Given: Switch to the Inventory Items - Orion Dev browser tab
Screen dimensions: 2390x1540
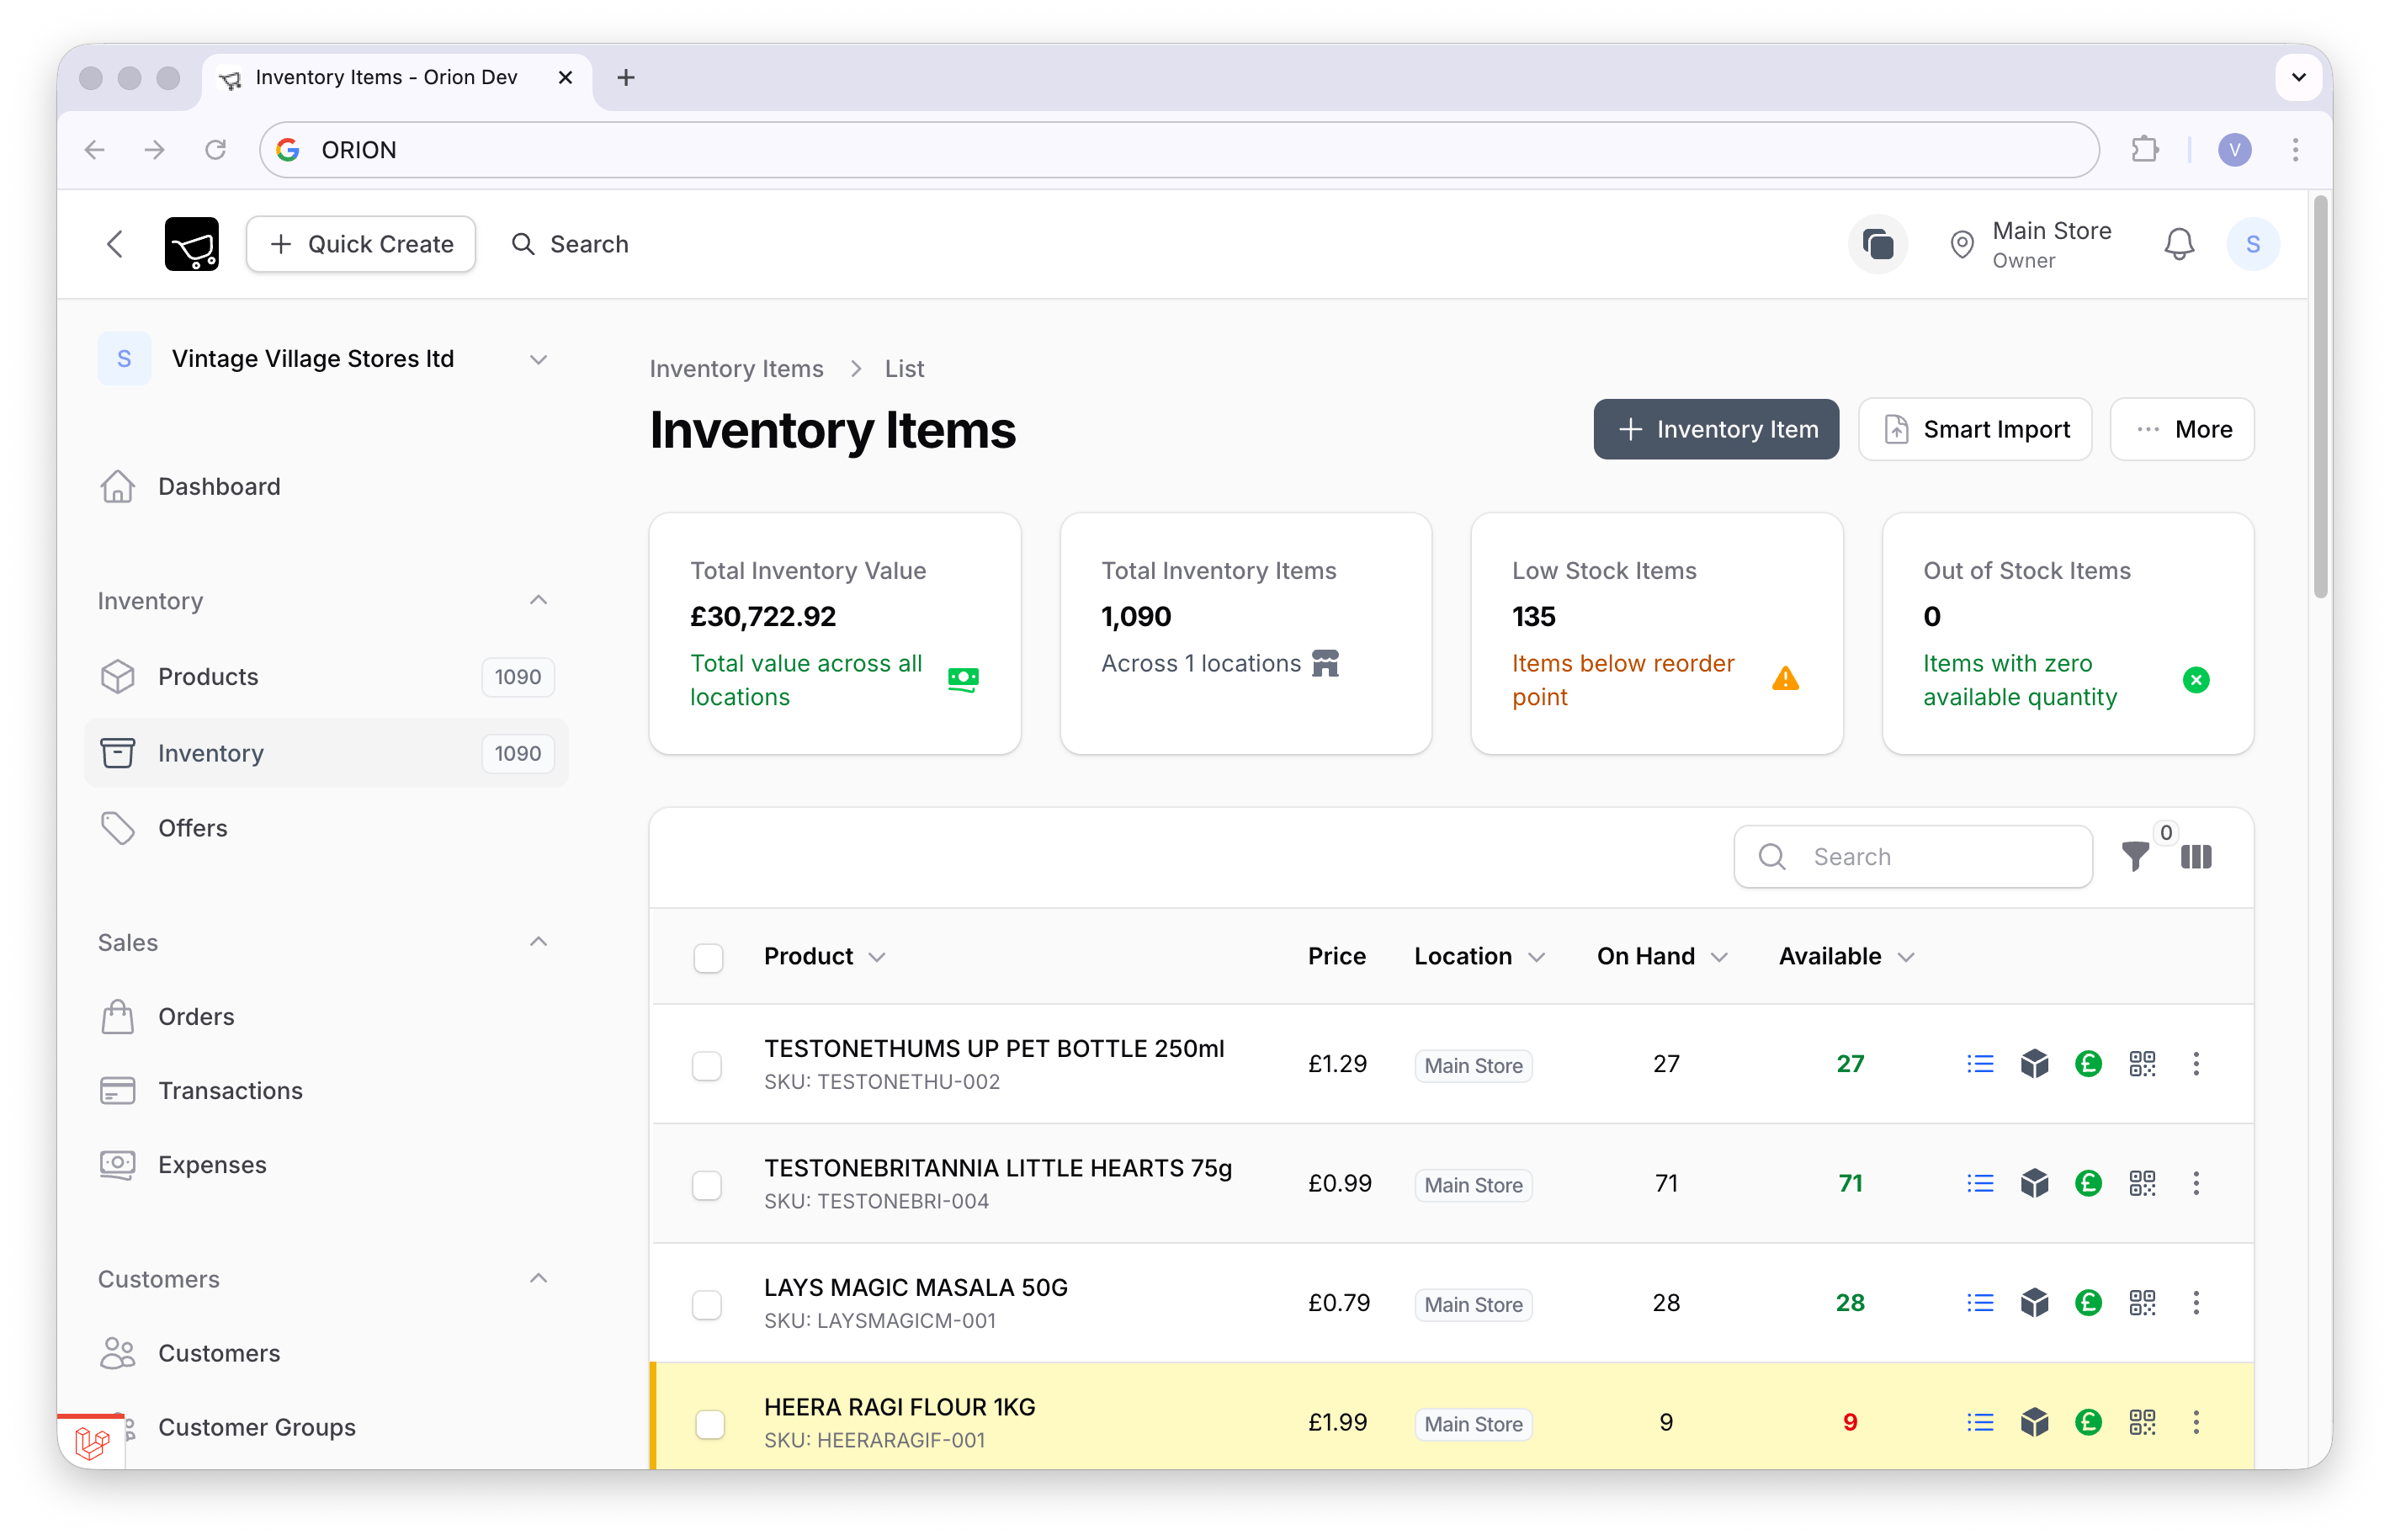Looking at the screenshot, I should coord(385,77).
